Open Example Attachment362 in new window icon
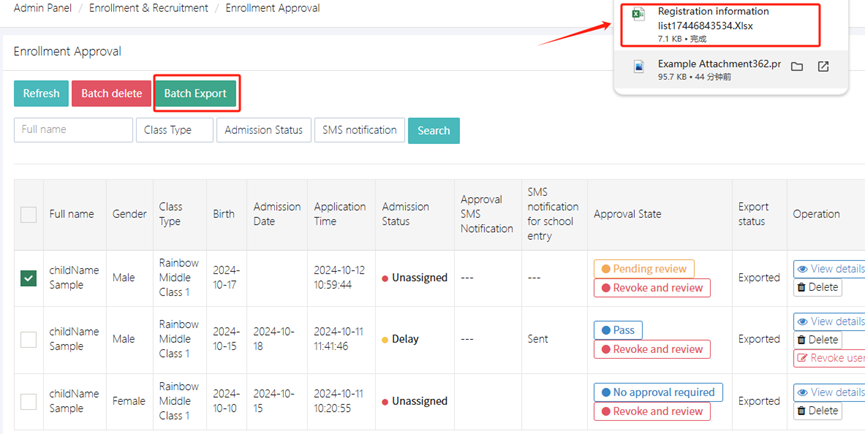 [823, 67]
